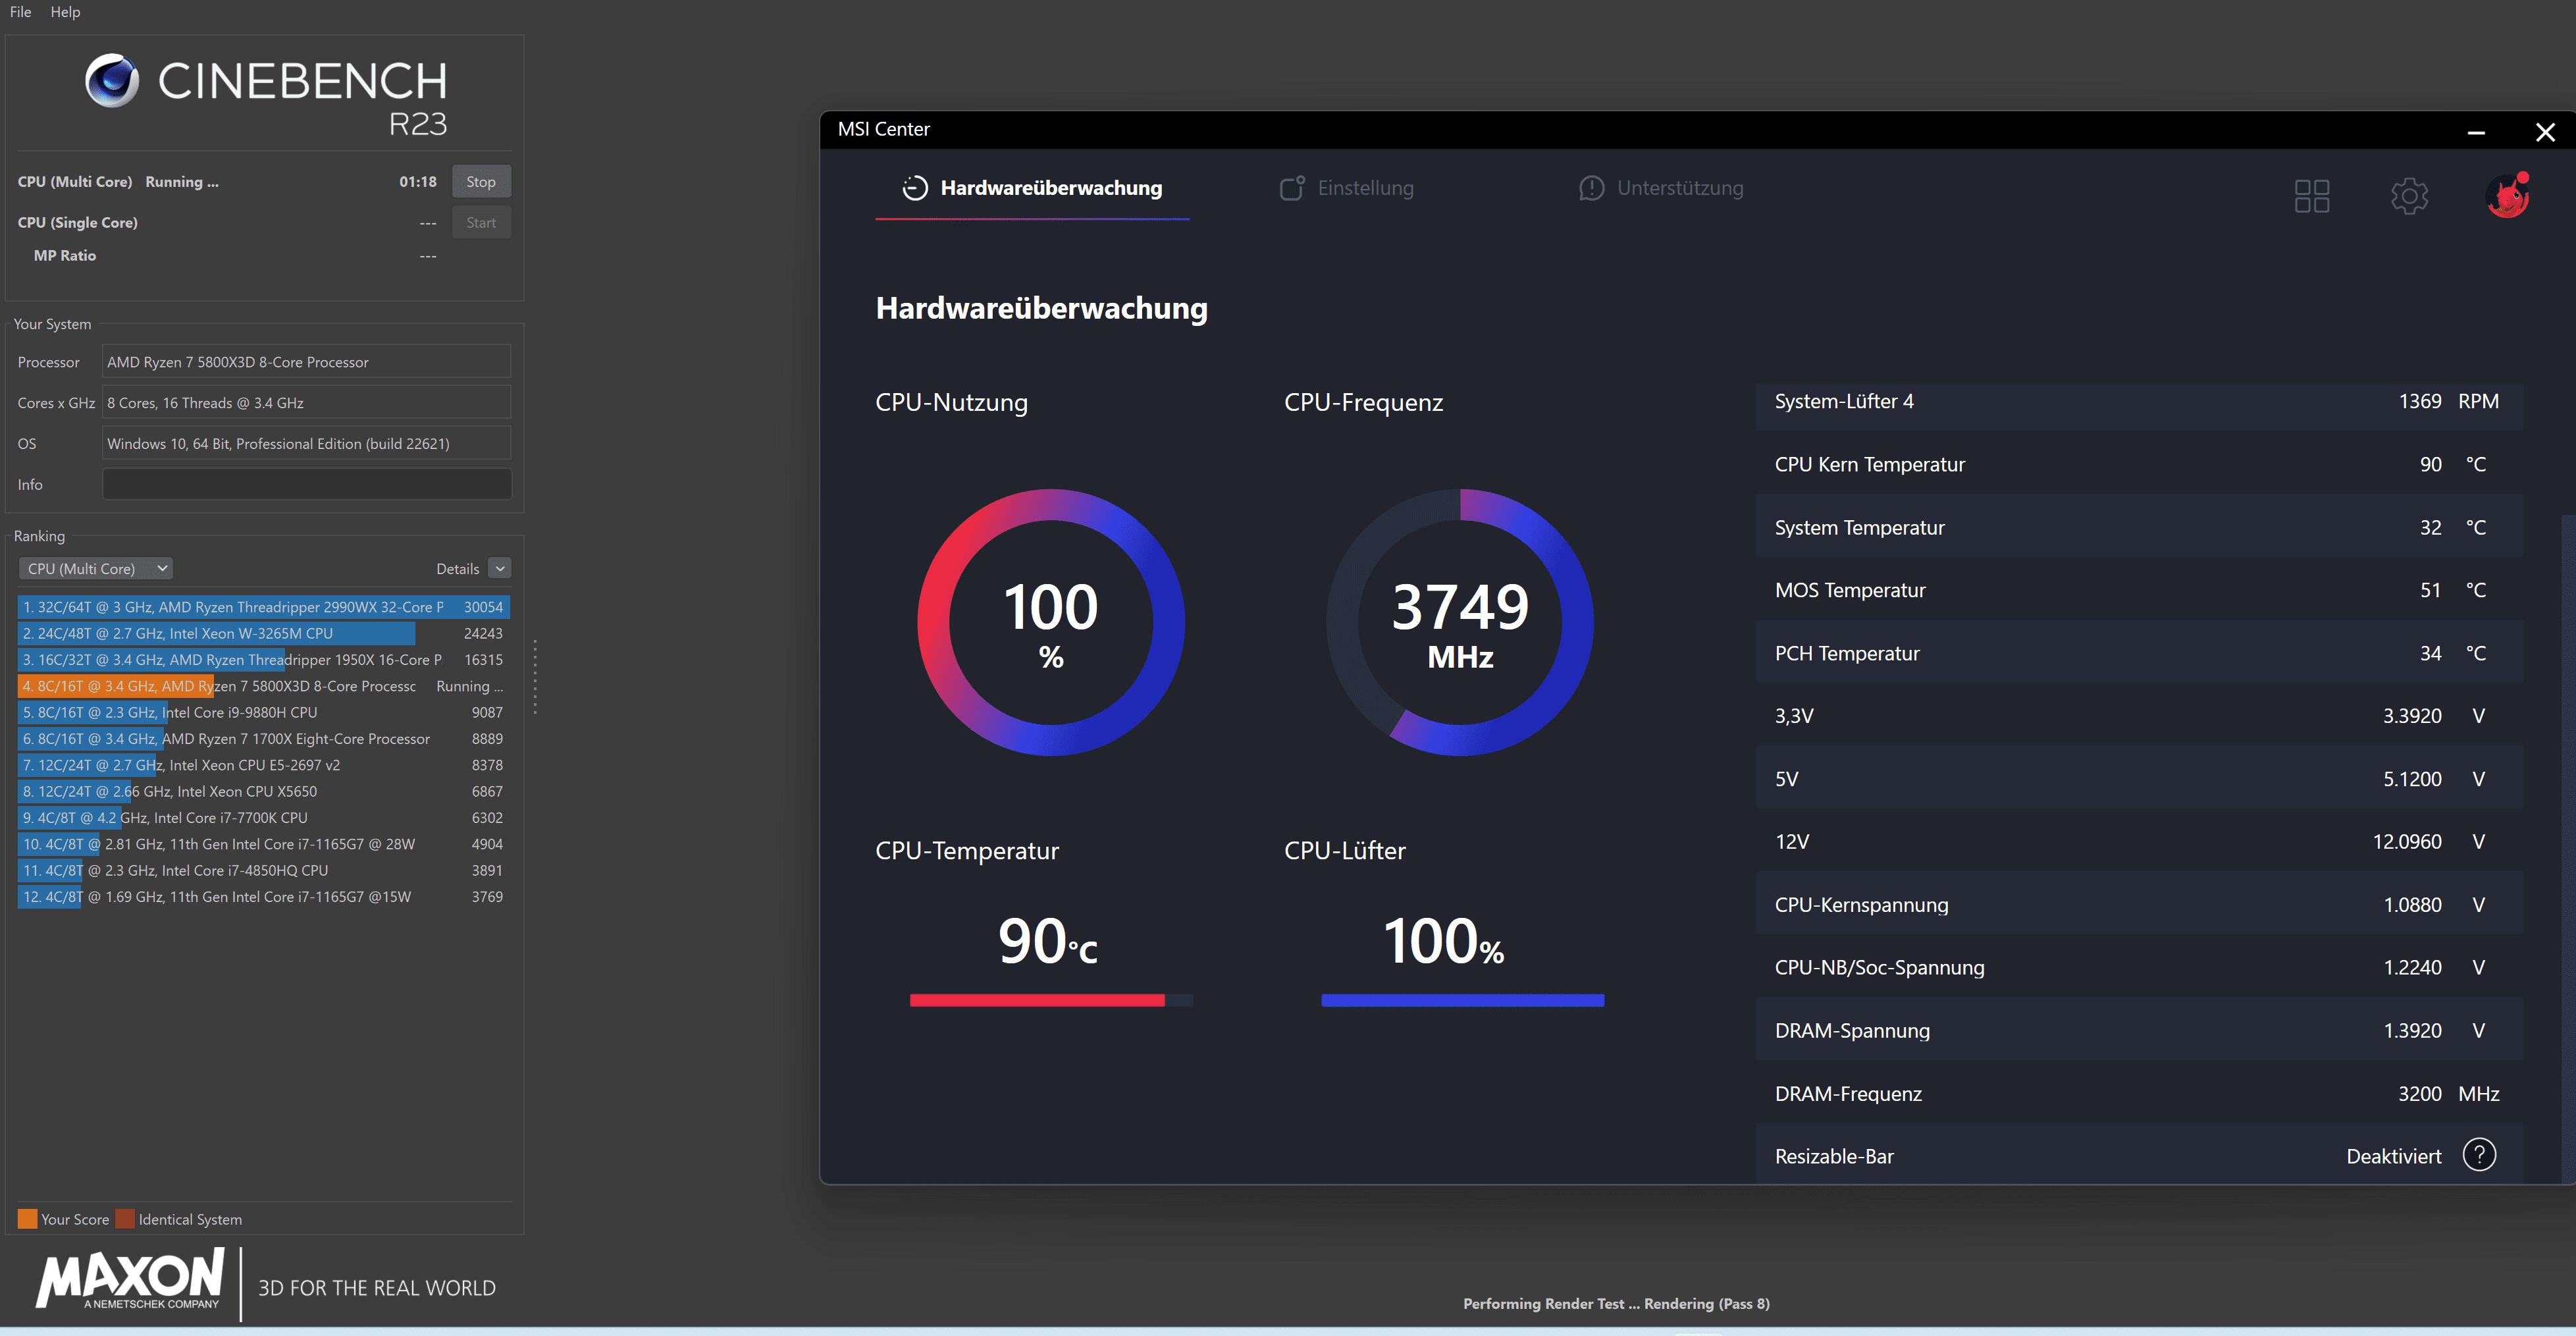The width and height of the screenshot is (2576, 1336).
Task: Open the CPU (Multi Core) ranking dropdown
Action: point(96,568)
